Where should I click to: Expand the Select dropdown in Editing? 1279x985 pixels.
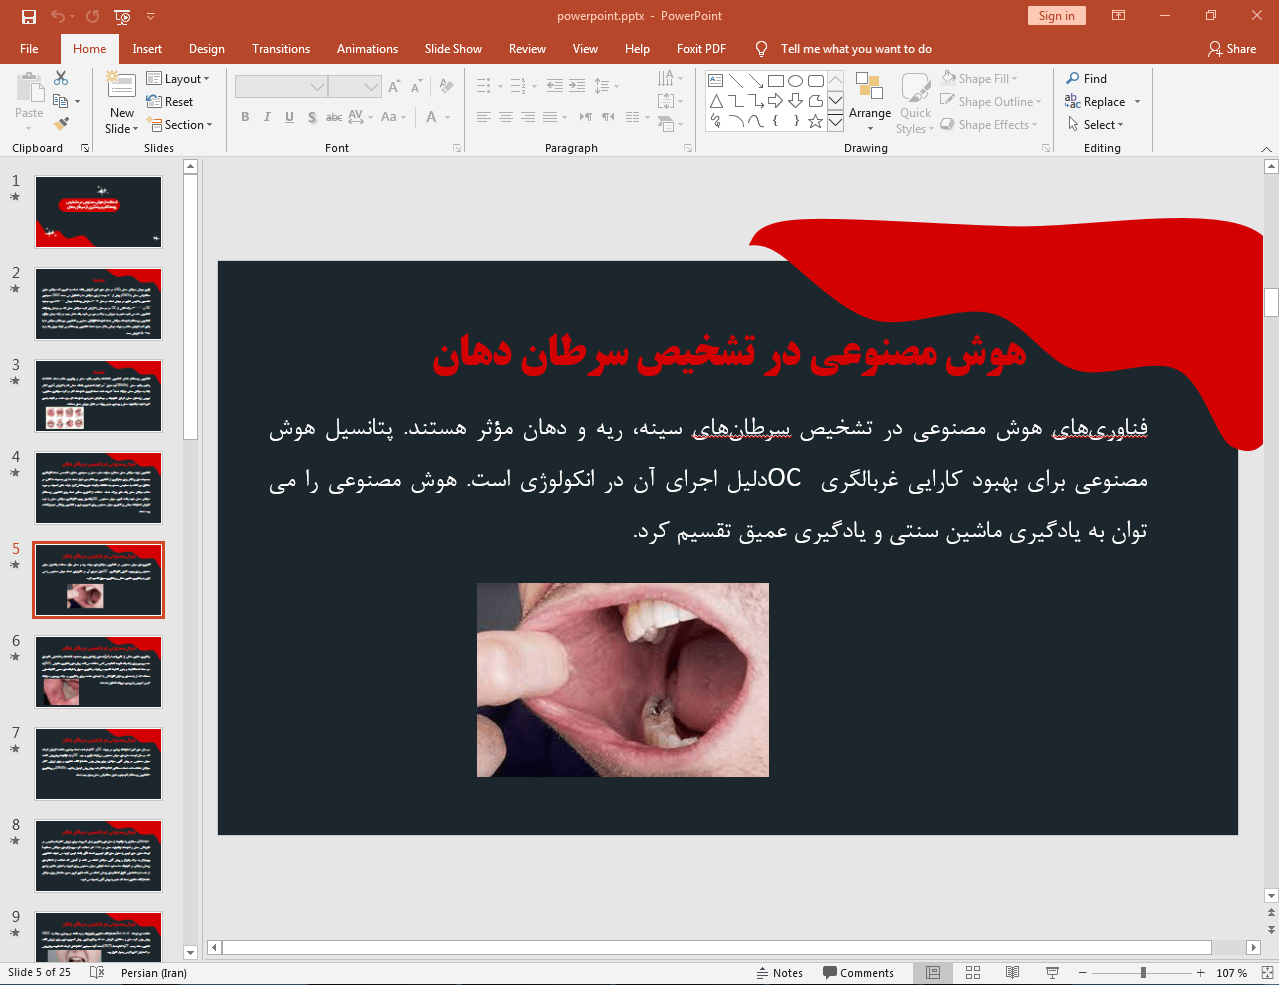[x=1096, y=125]
